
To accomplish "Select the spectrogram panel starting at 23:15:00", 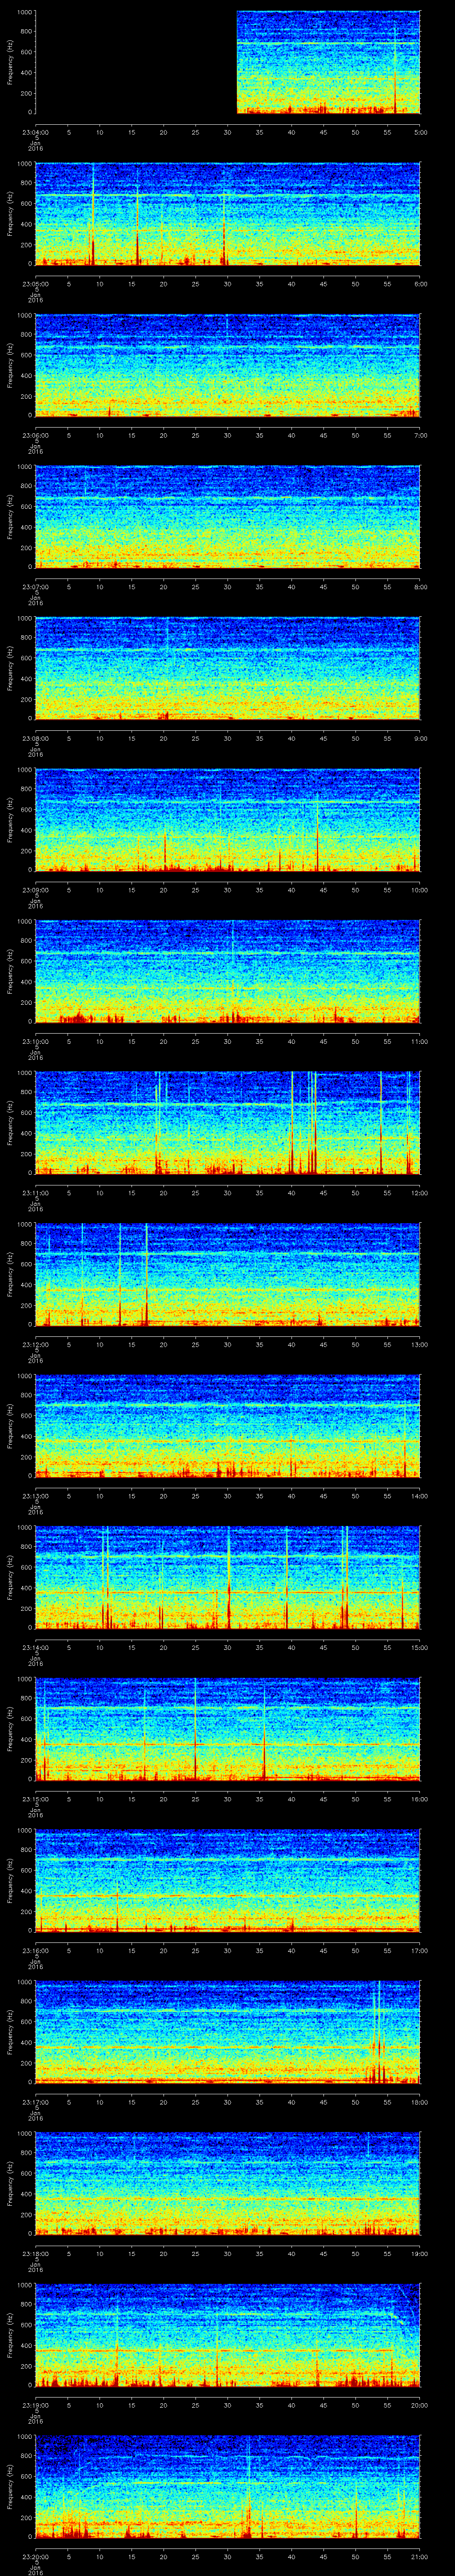I will tap(228, 1729).
